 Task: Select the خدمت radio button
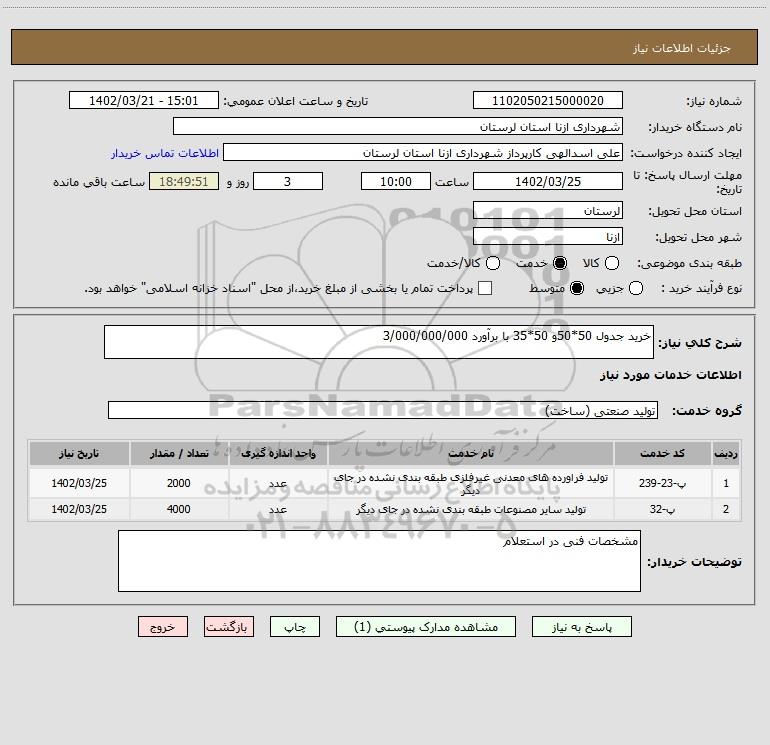tap(560, 263)
